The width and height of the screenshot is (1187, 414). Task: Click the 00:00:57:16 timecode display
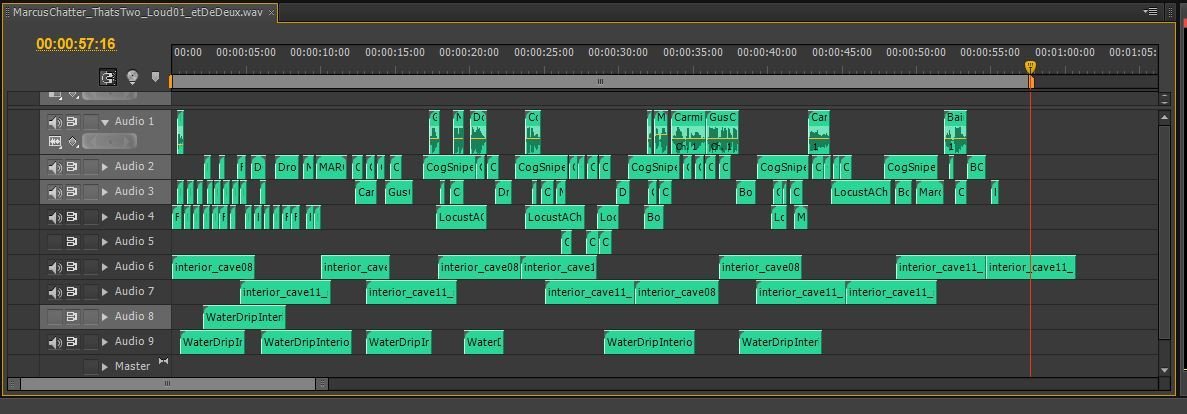pyautogui.click(x=76, y=44)
